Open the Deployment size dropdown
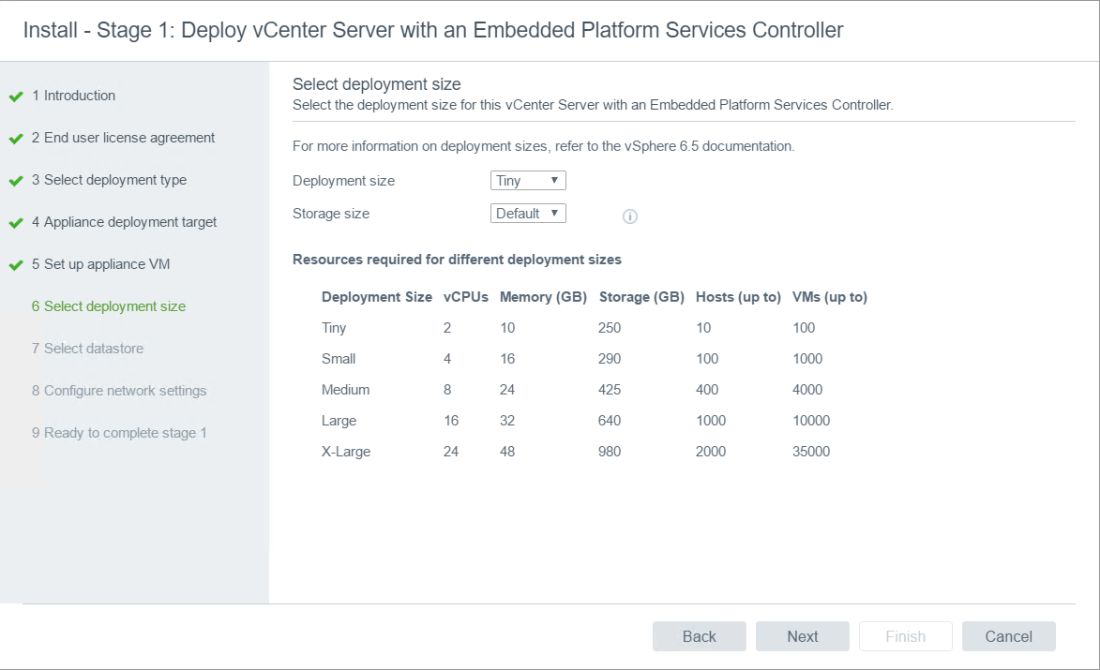Viewport: 1100px width, 670px height. point(528,181)
